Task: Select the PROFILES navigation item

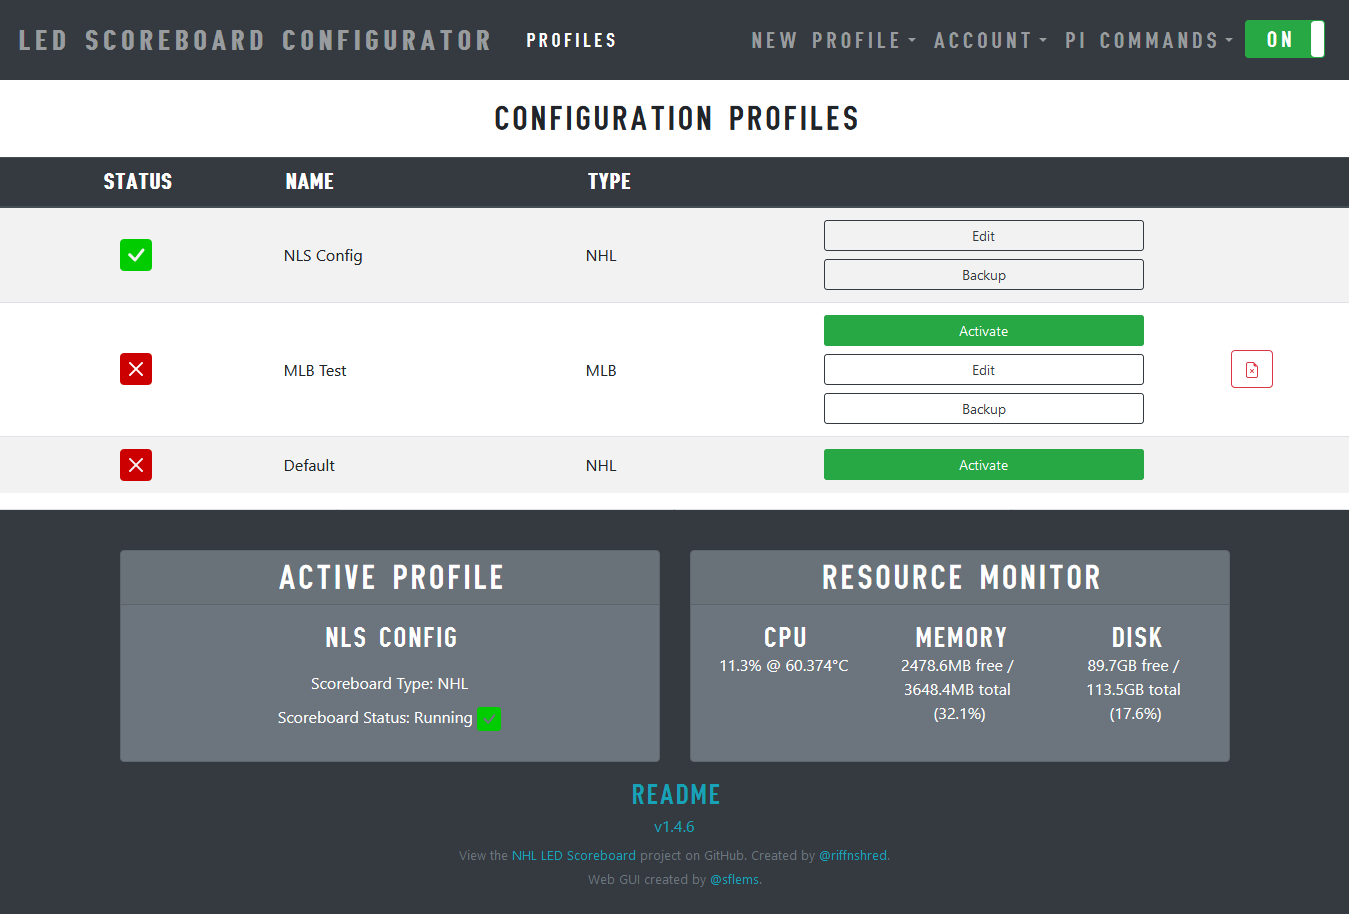Action: [571, 40]
